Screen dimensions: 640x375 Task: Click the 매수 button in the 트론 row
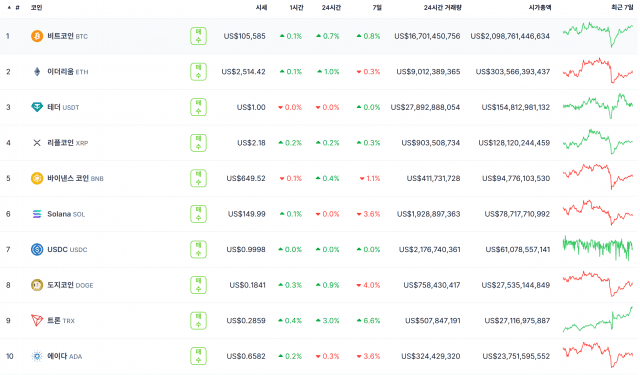pos(198,320)
